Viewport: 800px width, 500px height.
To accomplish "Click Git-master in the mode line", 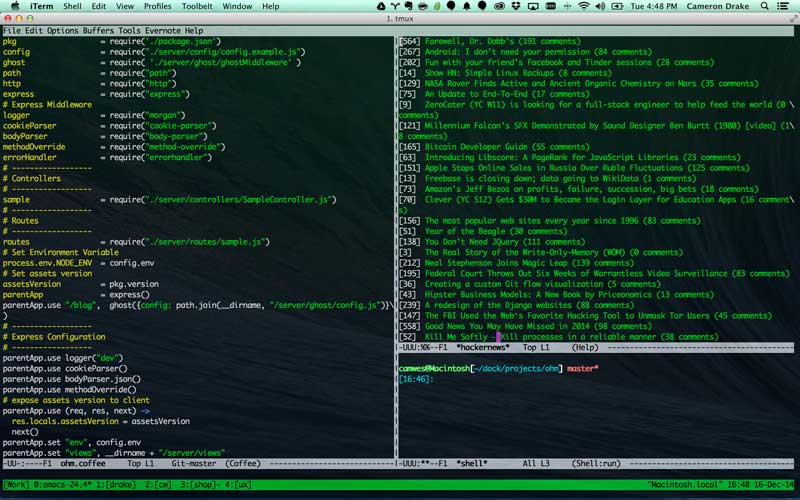I will tap(193, 463).
